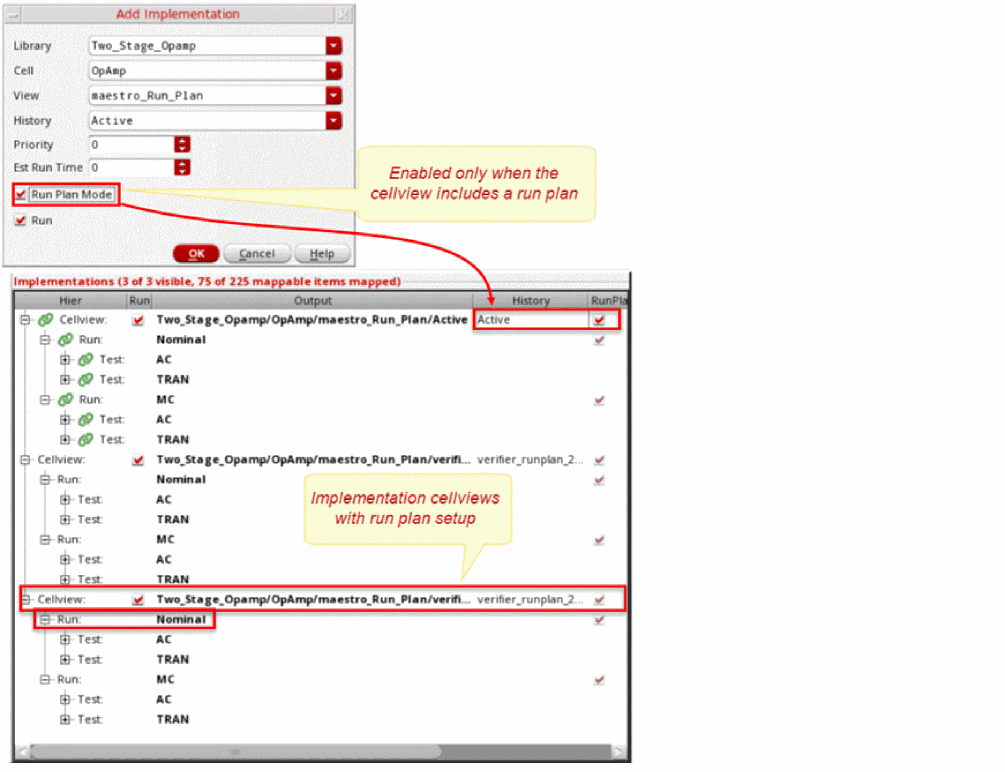Expand the TRAN test under first Nominal run
1005x772 pixels.
point(65,380)
